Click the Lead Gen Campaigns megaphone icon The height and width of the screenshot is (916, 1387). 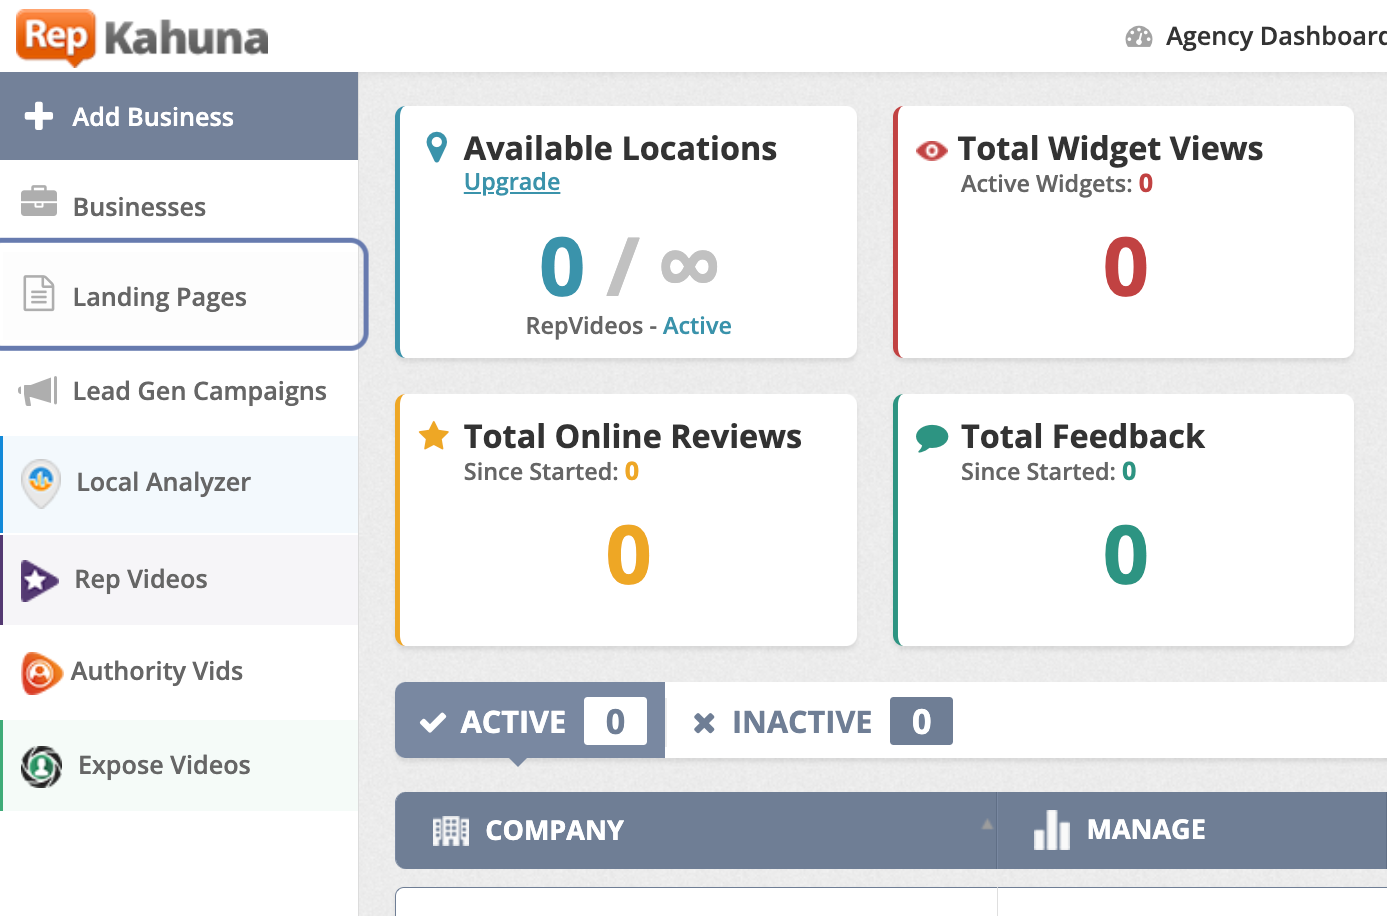39,391
